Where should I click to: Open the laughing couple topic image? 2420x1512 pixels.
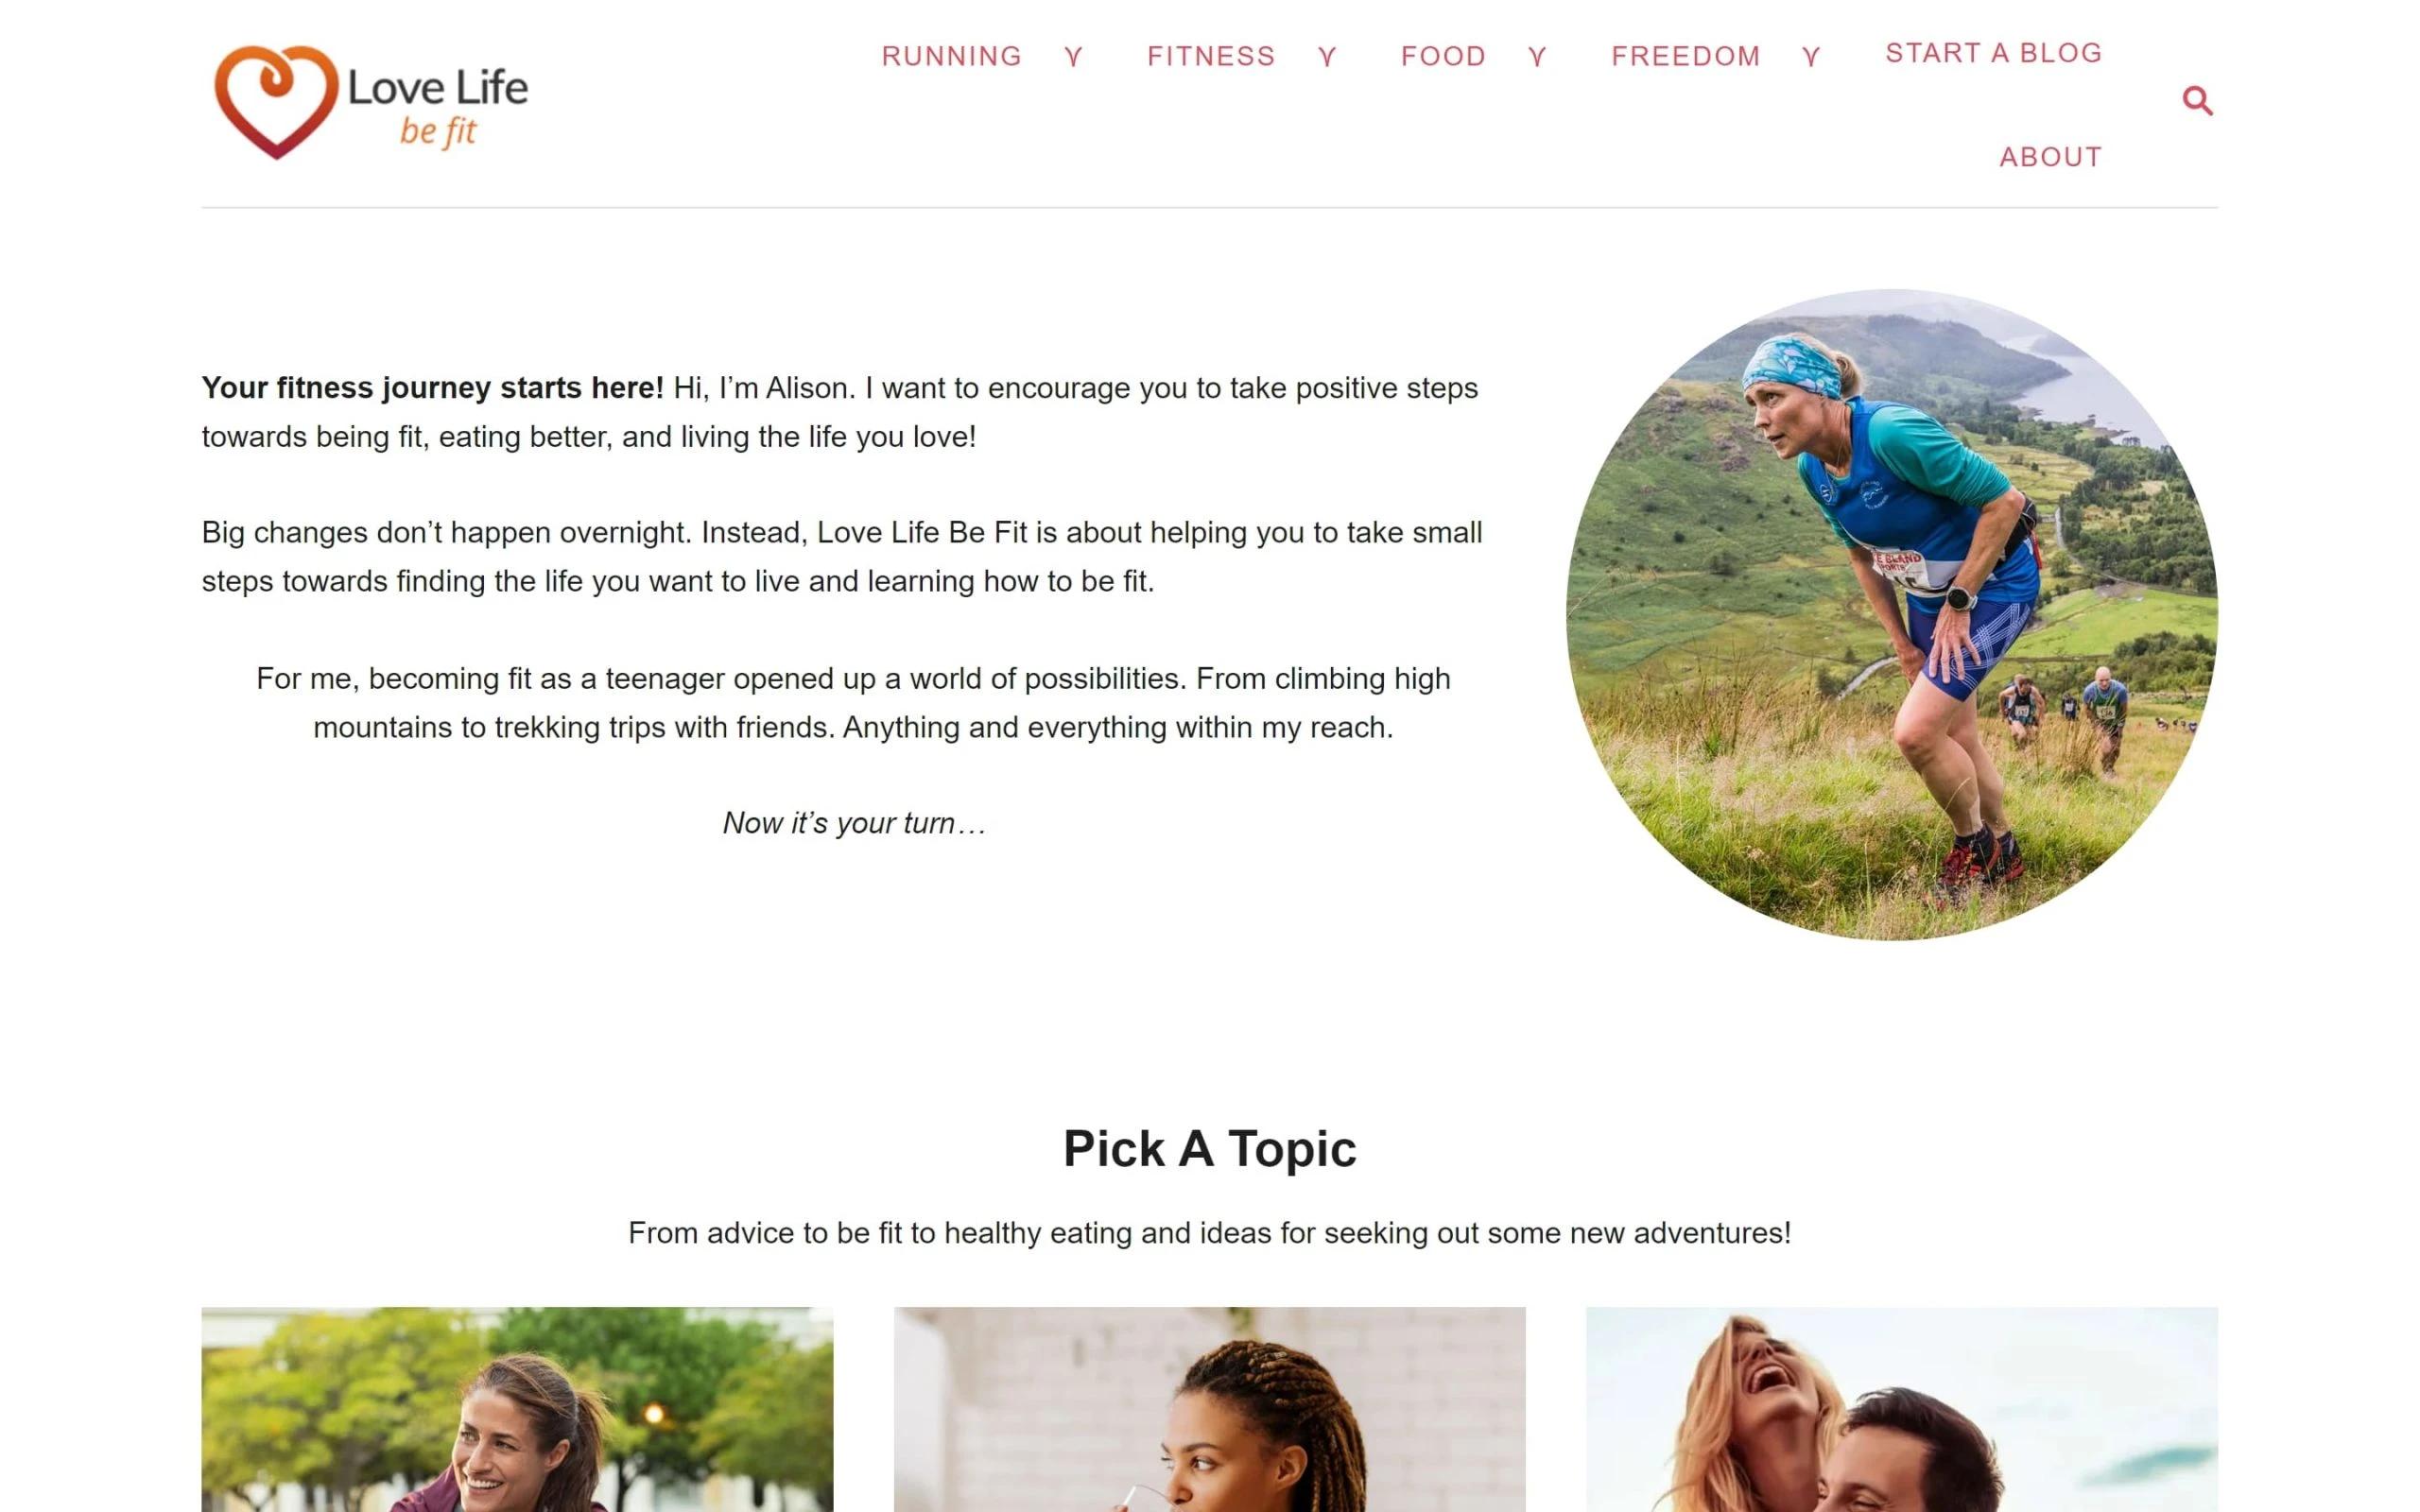coord(1901,1409)
